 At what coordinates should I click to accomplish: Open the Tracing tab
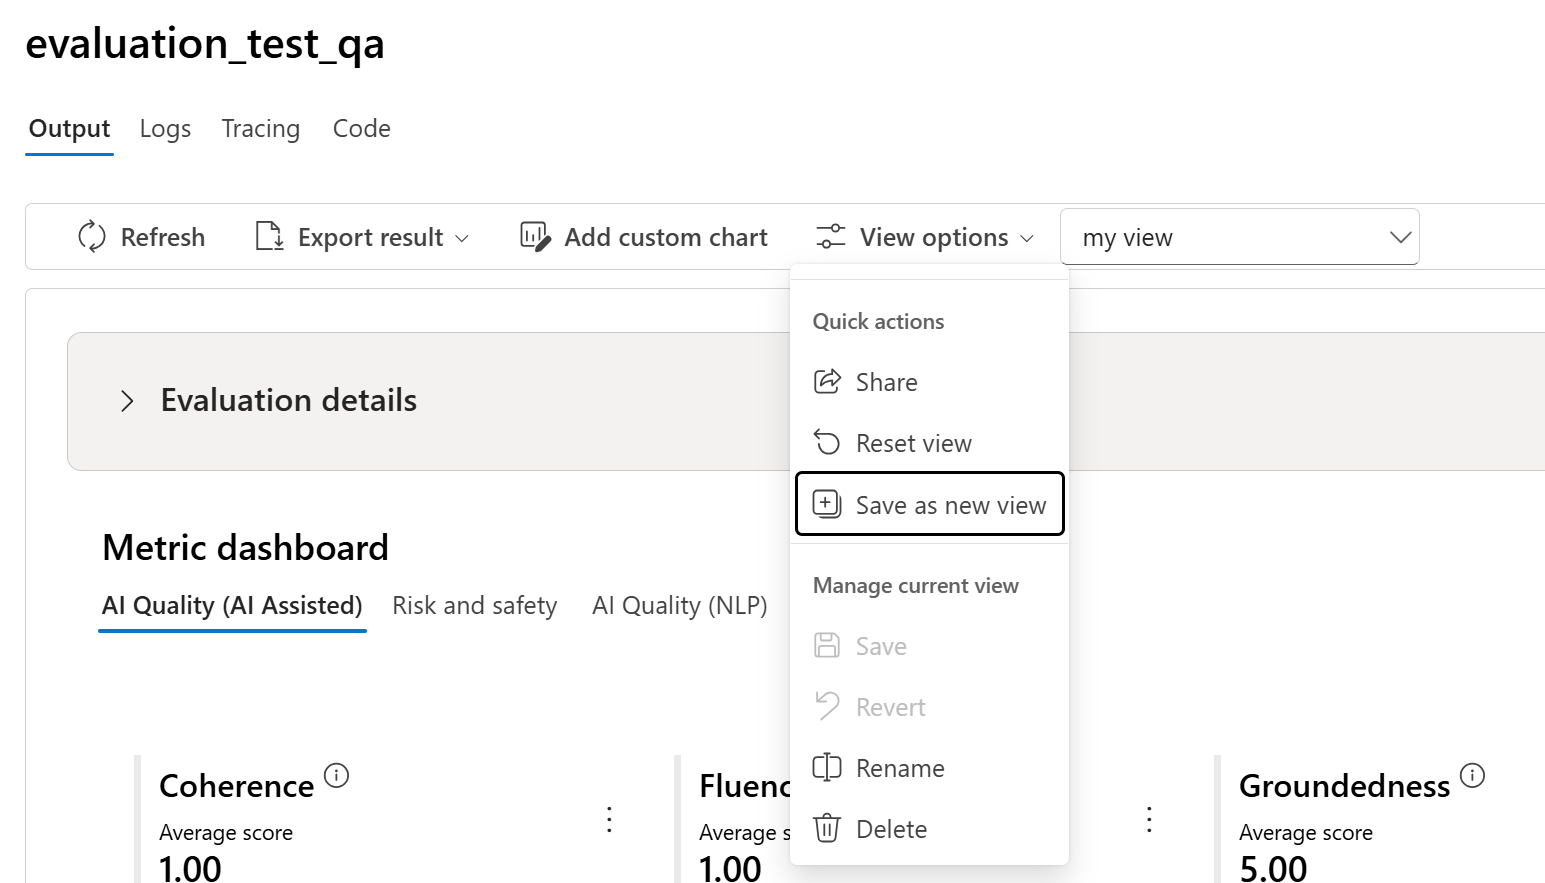pos(261,129)
